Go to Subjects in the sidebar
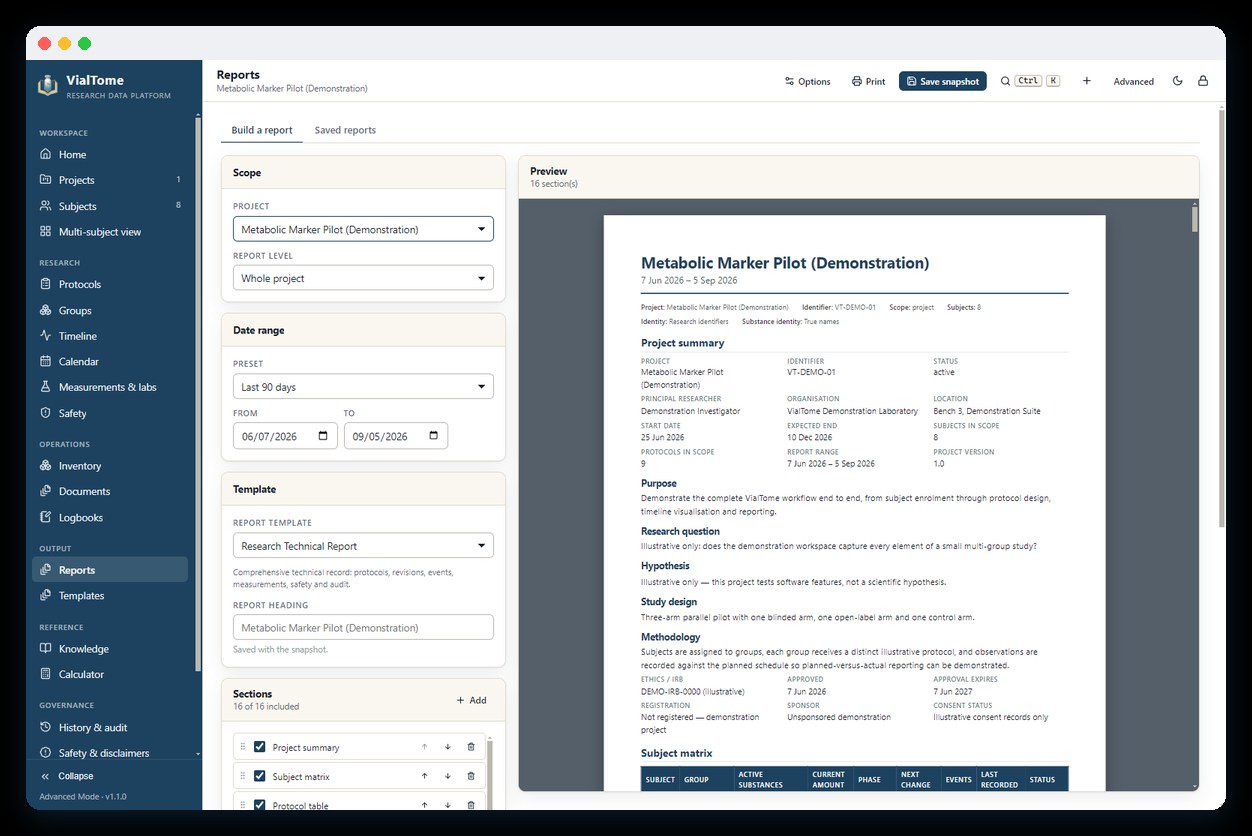 (111, 206)
